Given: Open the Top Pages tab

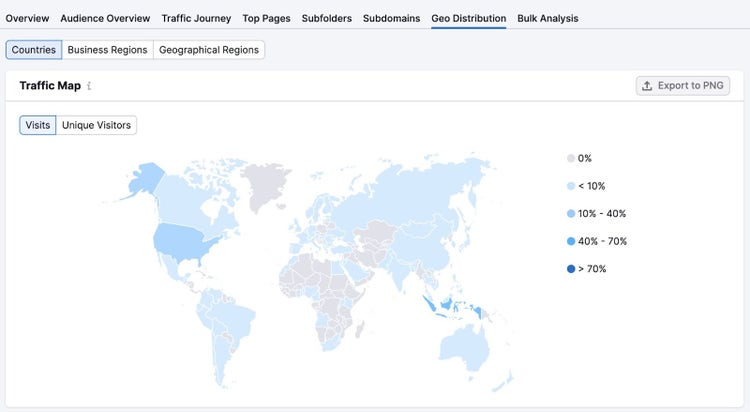Looking at the screenshot, I should click(x=266, y=18).
